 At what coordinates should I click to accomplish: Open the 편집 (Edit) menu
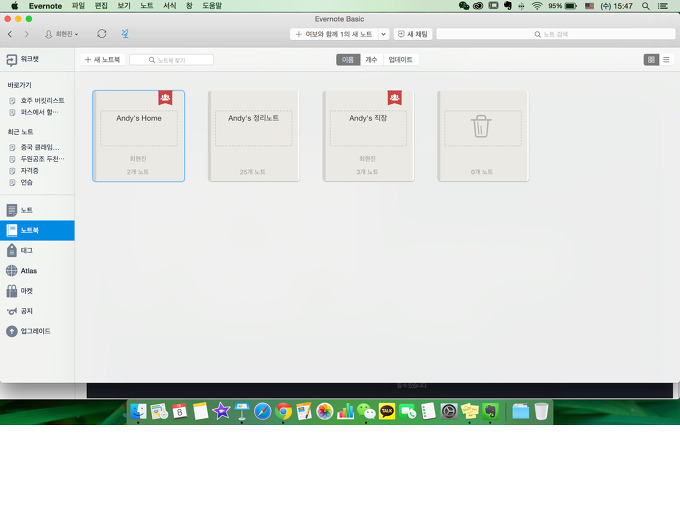pyautogui.click(x=101, y=6)
